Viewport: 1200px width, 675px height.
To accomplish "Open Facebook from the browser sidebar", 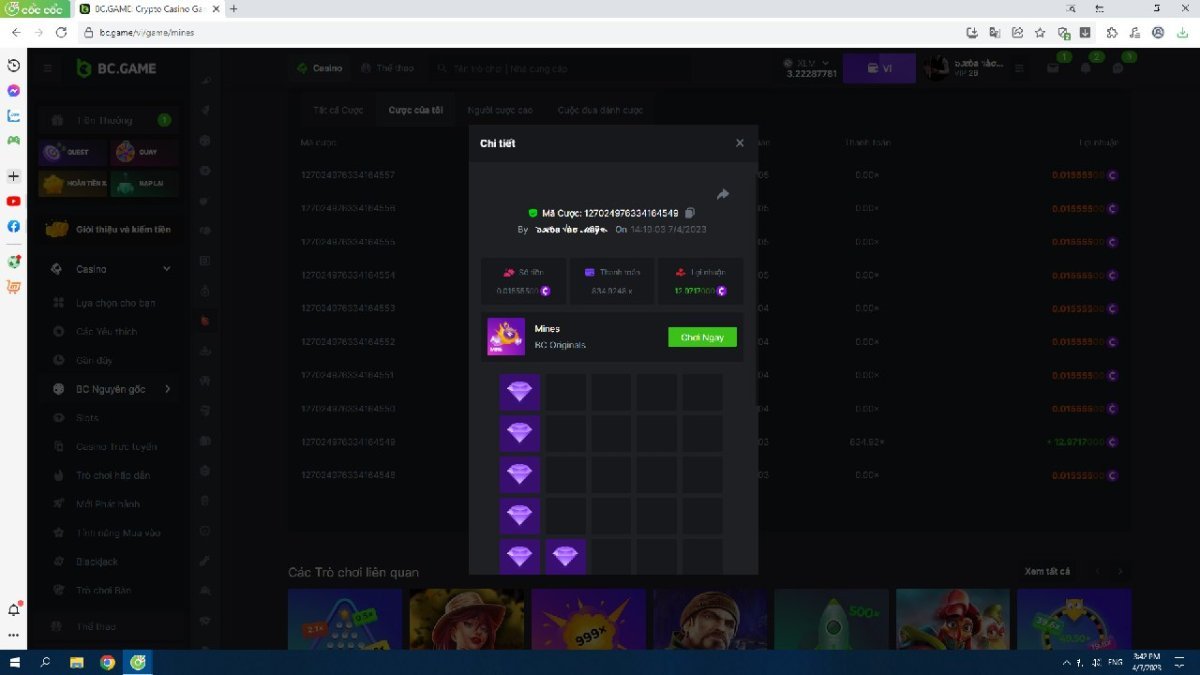I will coord(14,226).
